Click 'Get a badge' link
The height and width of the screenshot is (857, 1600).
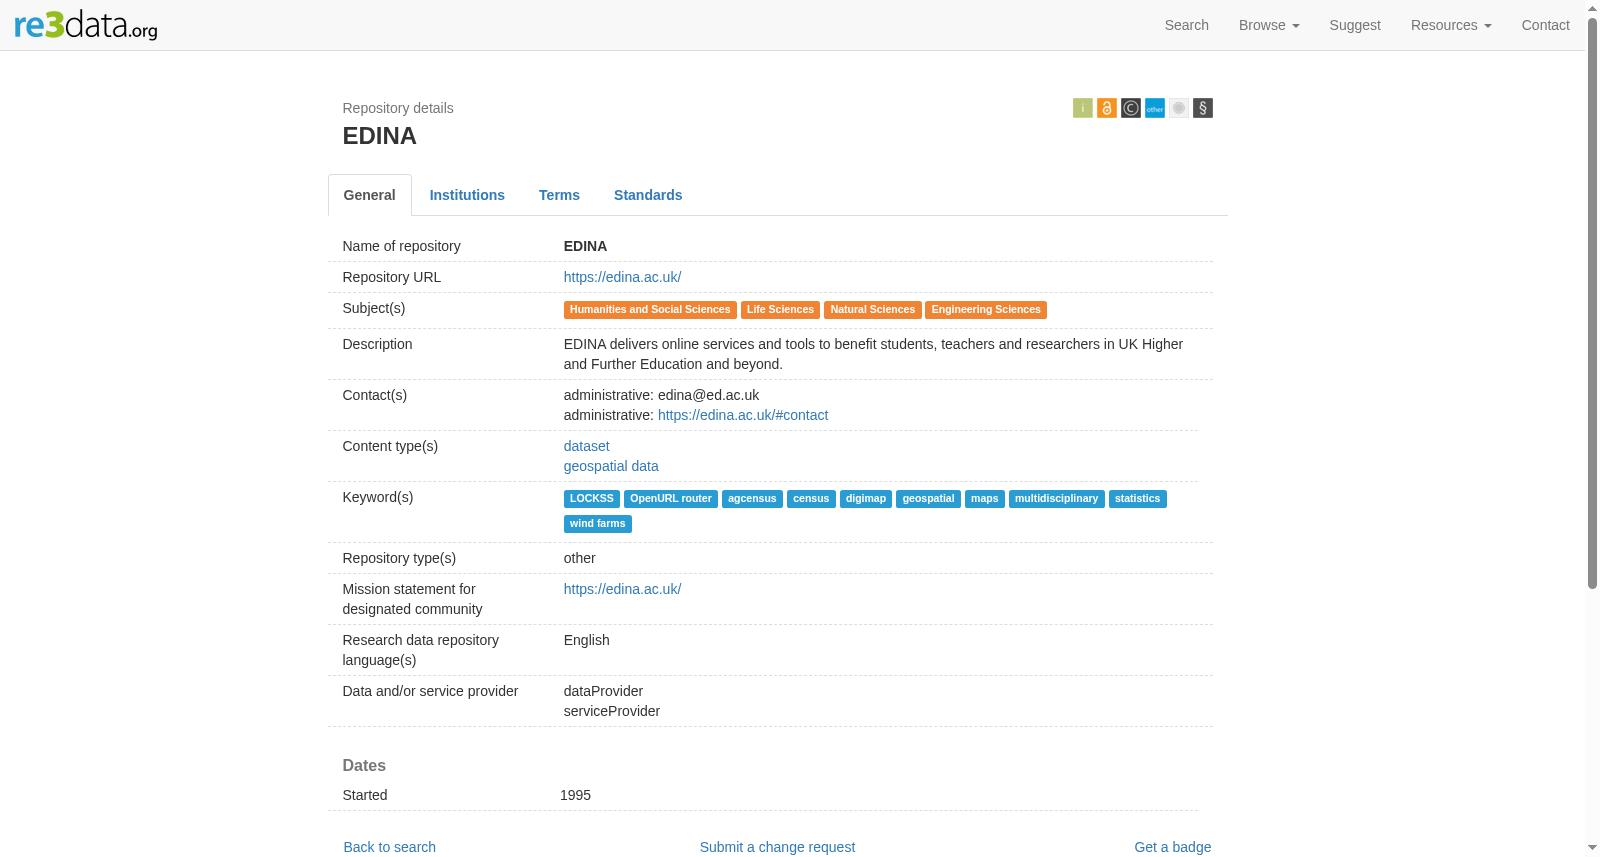(1172, 847)
